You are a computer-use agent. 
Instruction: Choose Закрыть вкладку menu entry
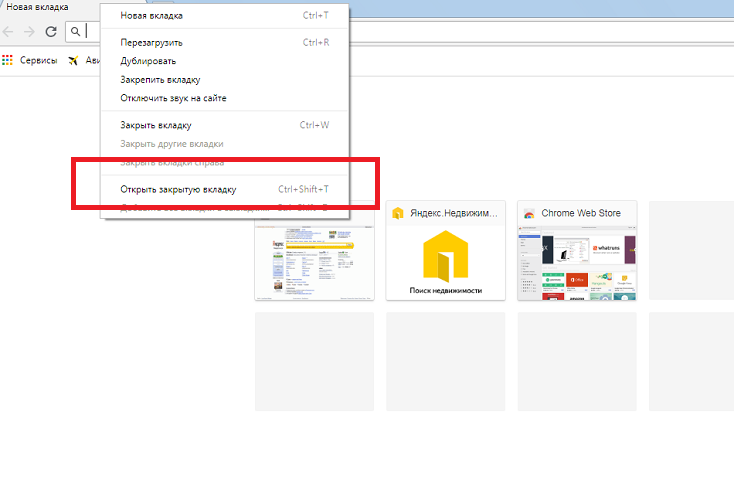pyautogui.click(x=225, y=125)
